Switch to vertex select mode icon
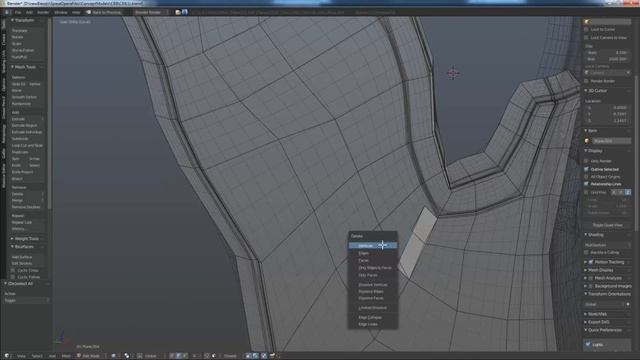The image size is (640, 360). coord(172,356)
